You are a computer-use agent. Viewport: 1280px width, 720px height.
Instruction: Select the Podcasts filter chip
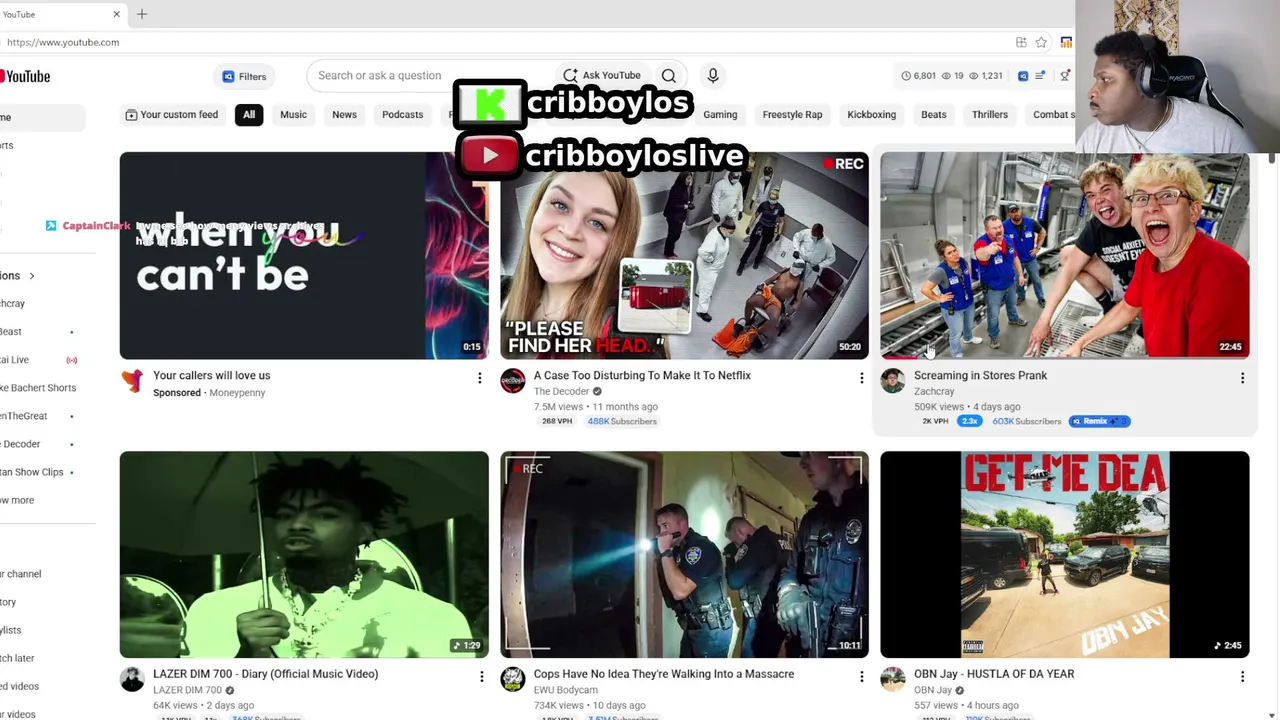[402, 115]
